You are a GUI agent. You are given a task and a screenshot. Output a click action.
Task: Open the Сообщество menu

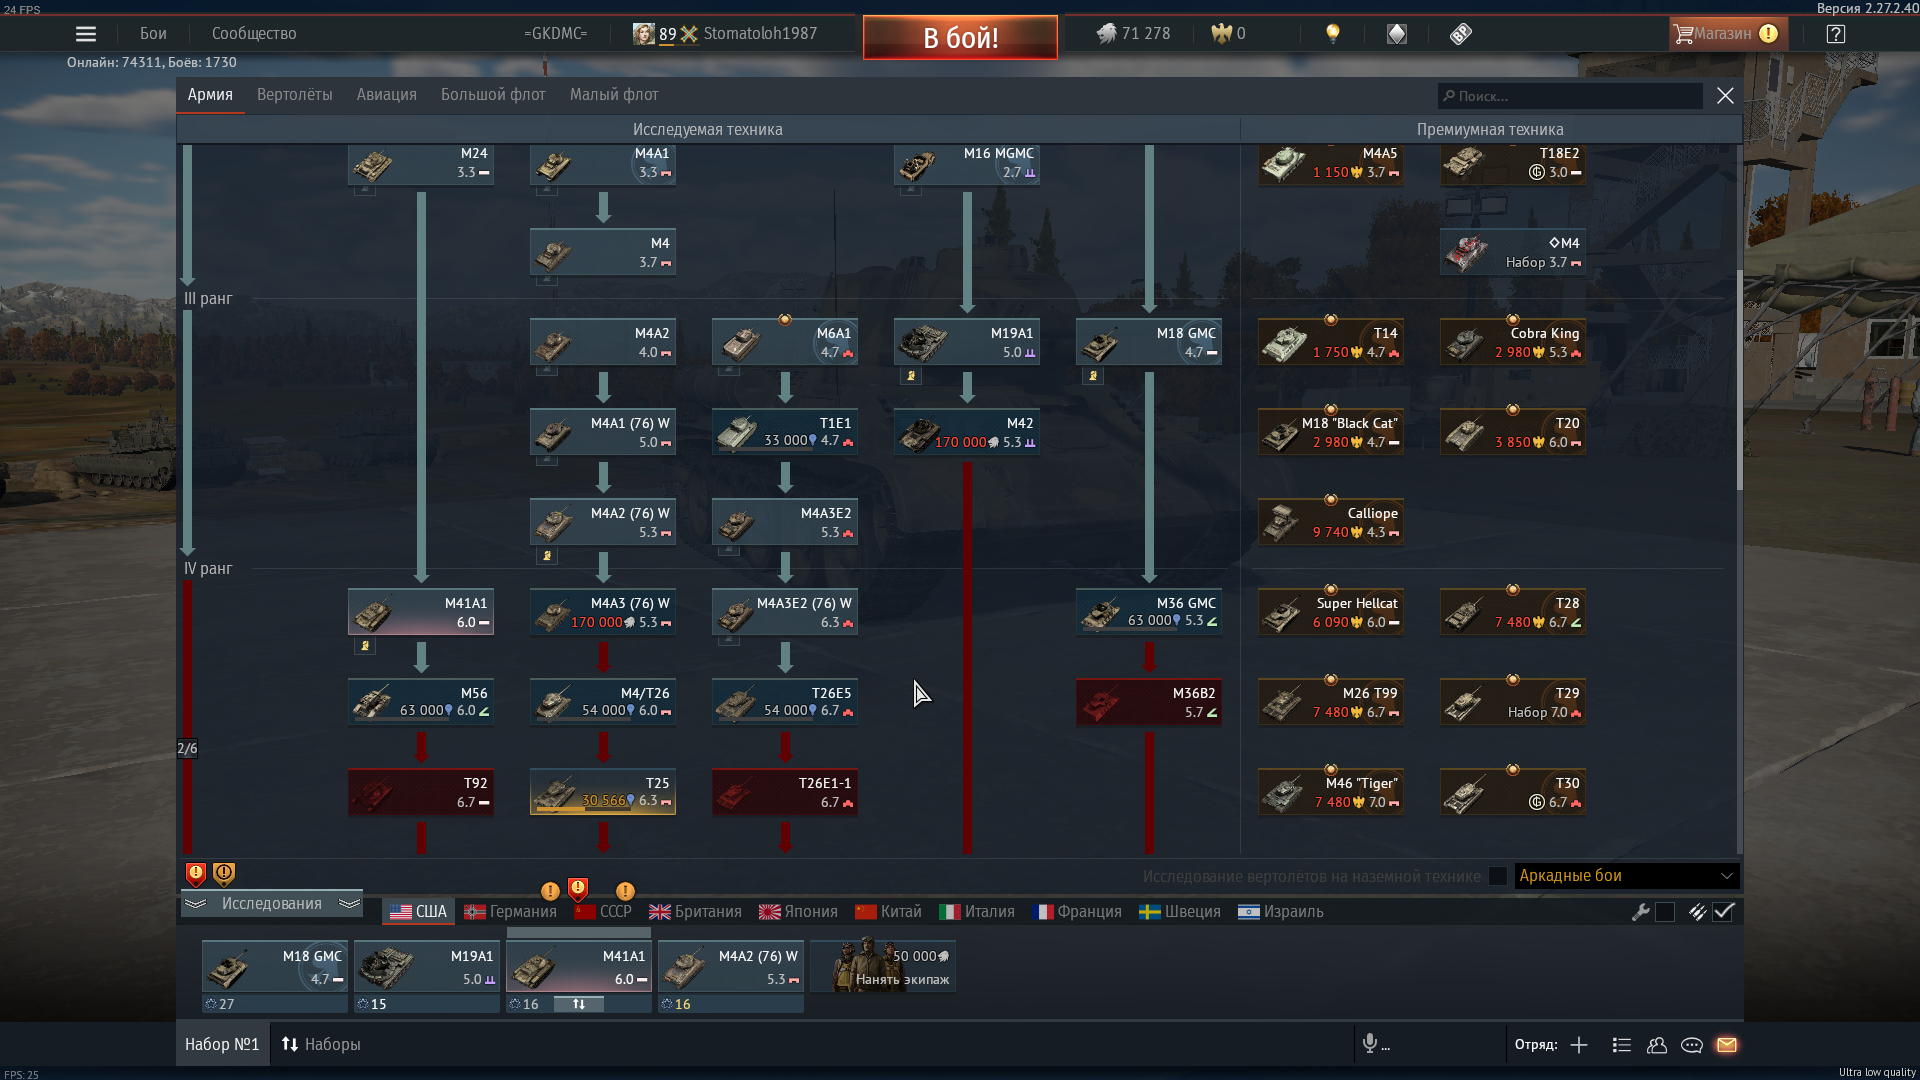tap(254, 34)
